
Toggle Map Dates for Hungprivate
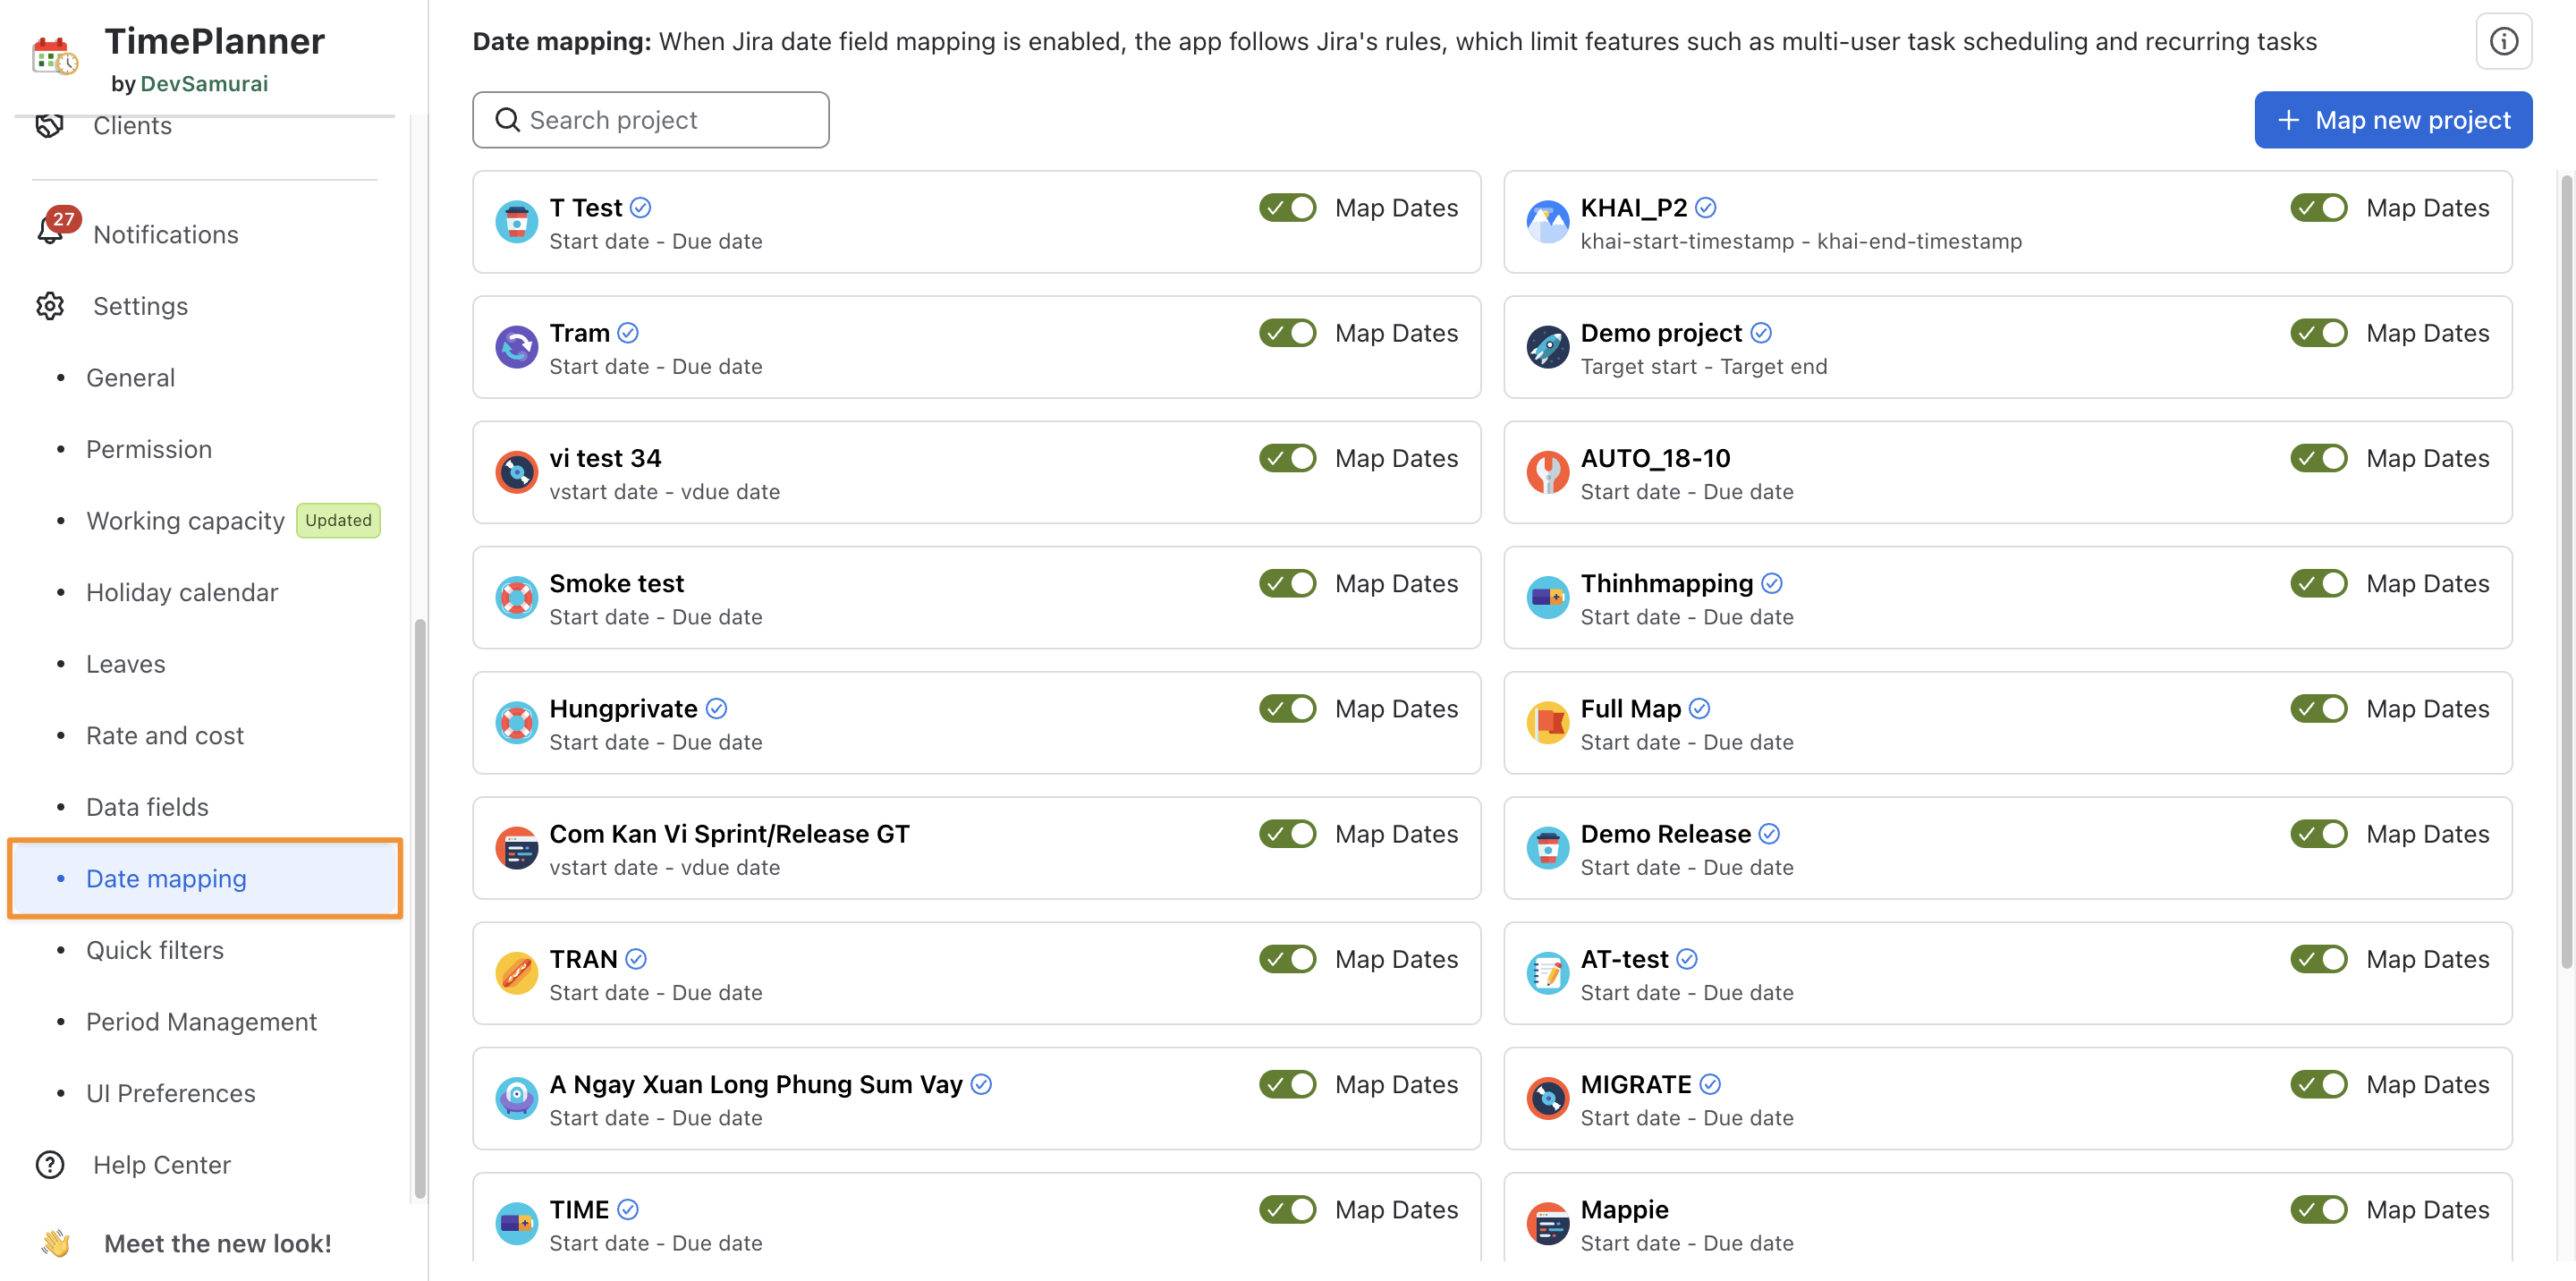(x=1288, y=708)
